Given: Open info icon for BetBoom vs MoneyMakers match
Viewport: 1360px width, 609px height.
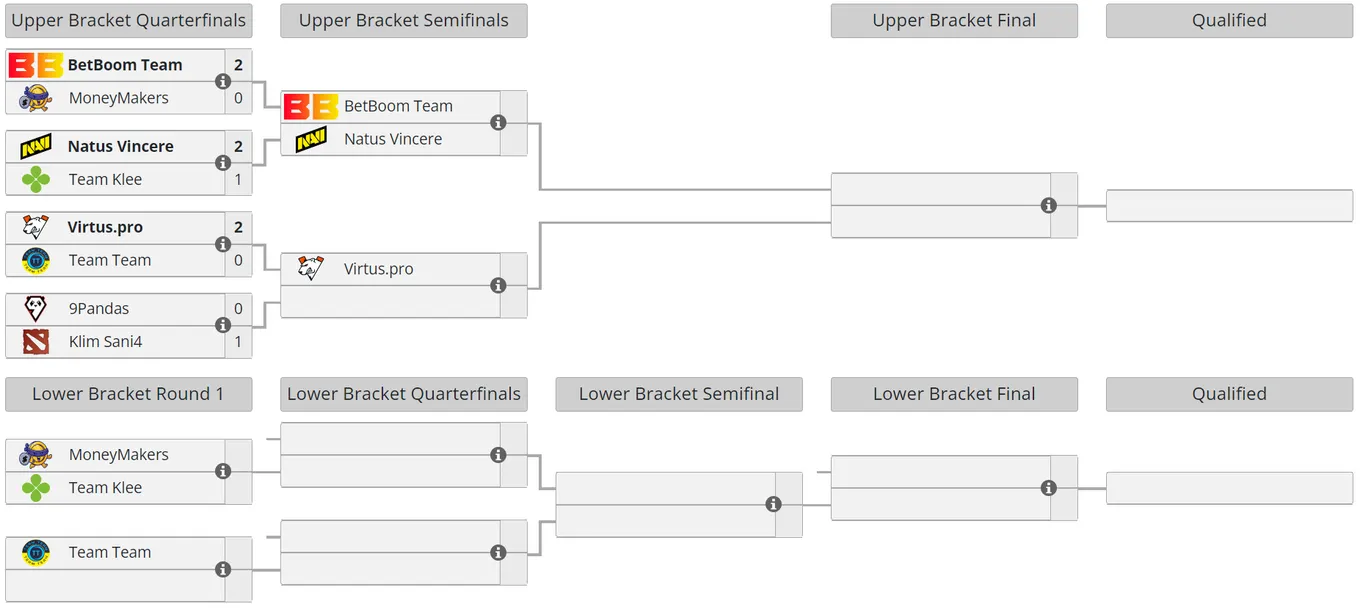Looking at the screenshot, I should (x=223, y=81).
